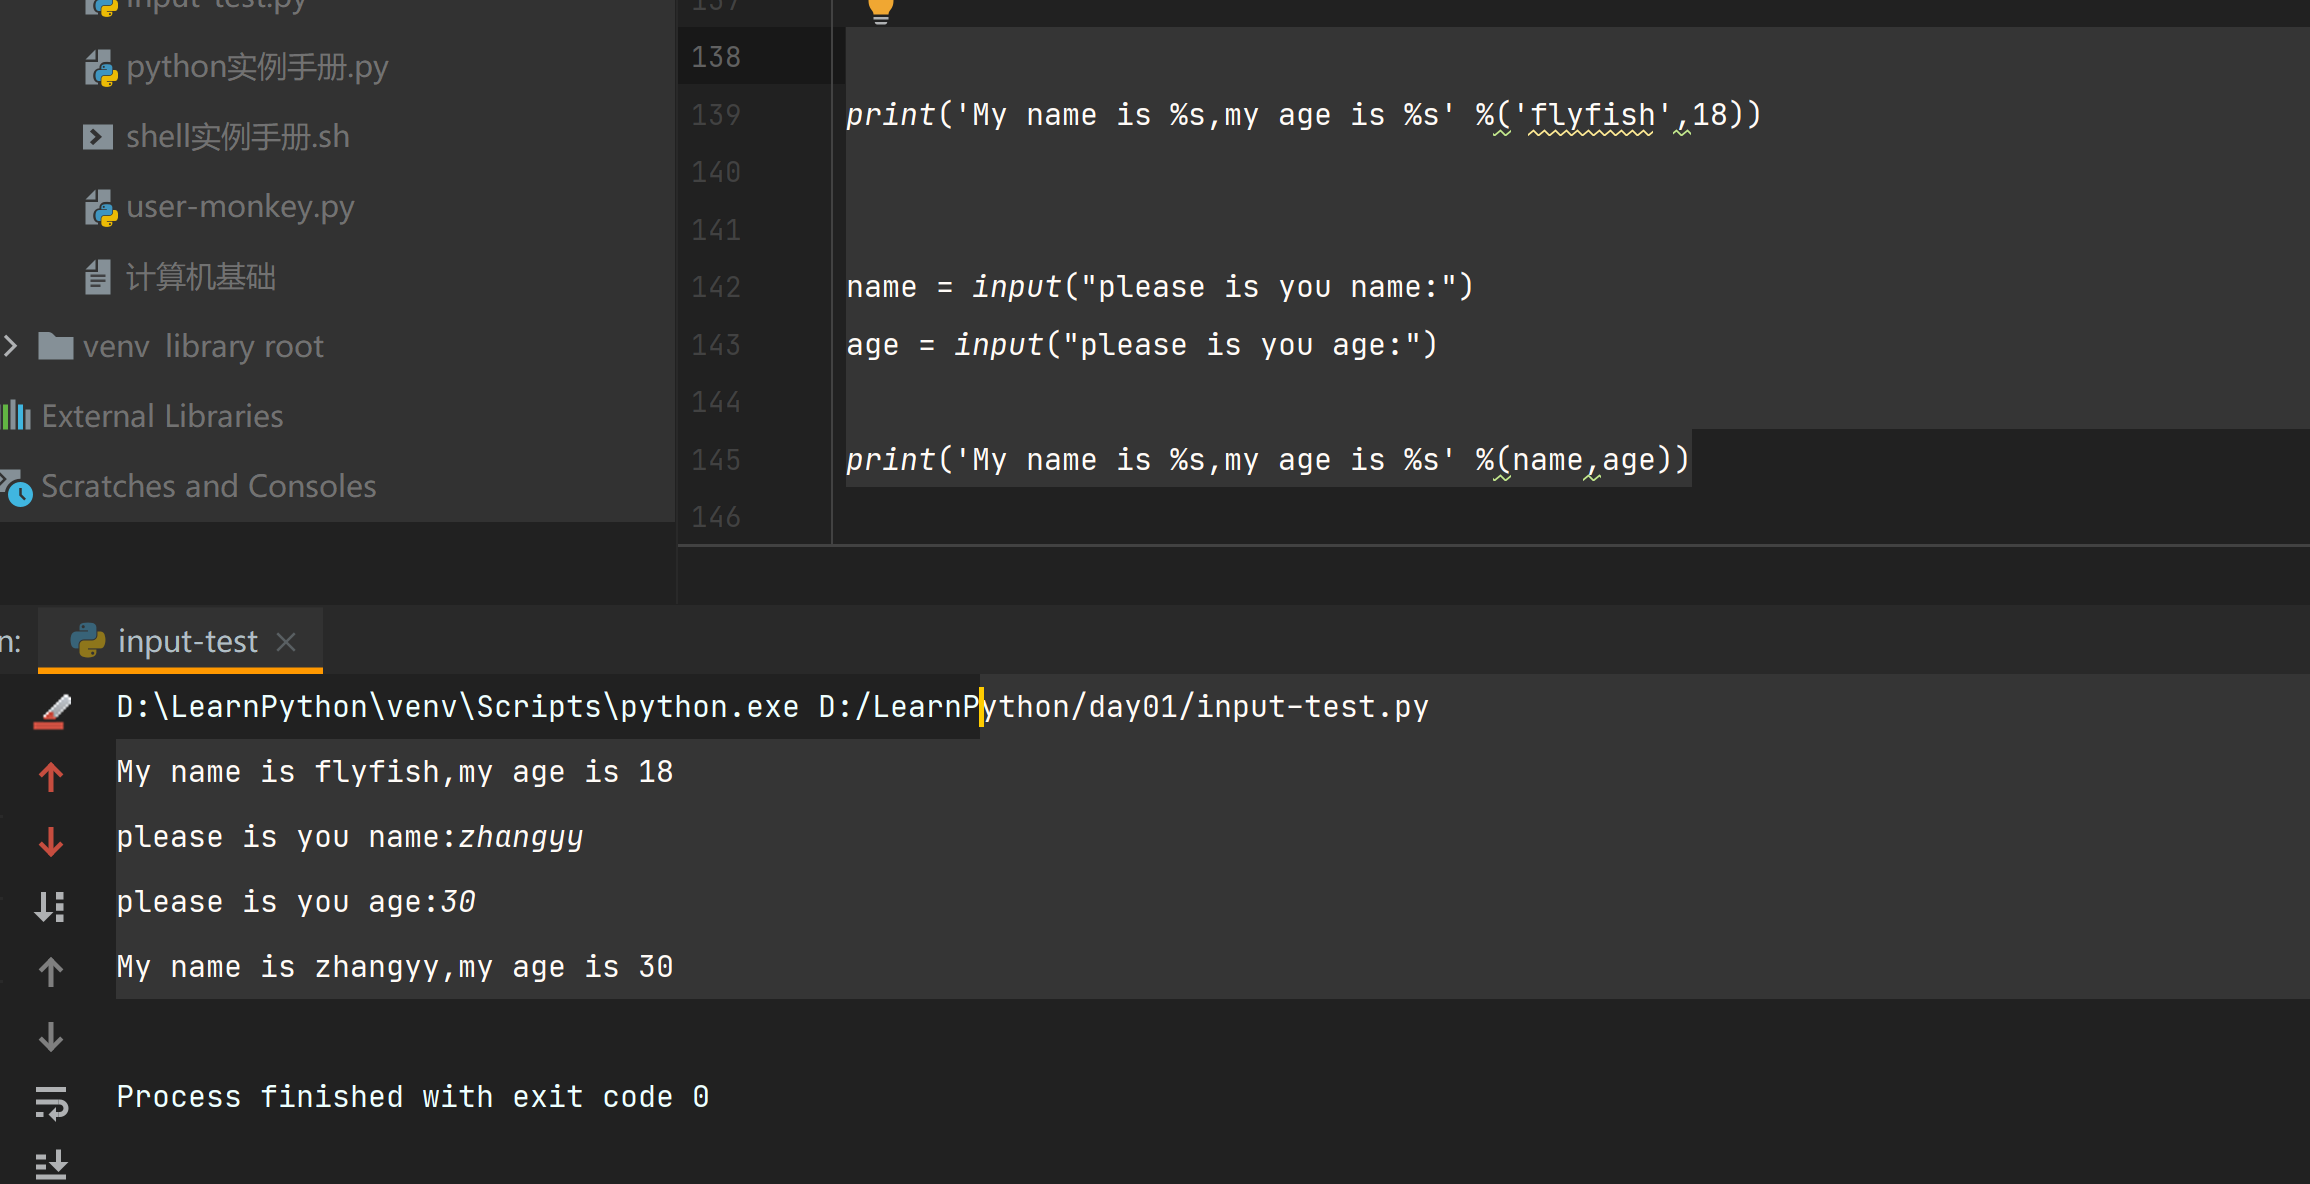
Task: Click the name = input(...) code line
Action: [1160, 287]
